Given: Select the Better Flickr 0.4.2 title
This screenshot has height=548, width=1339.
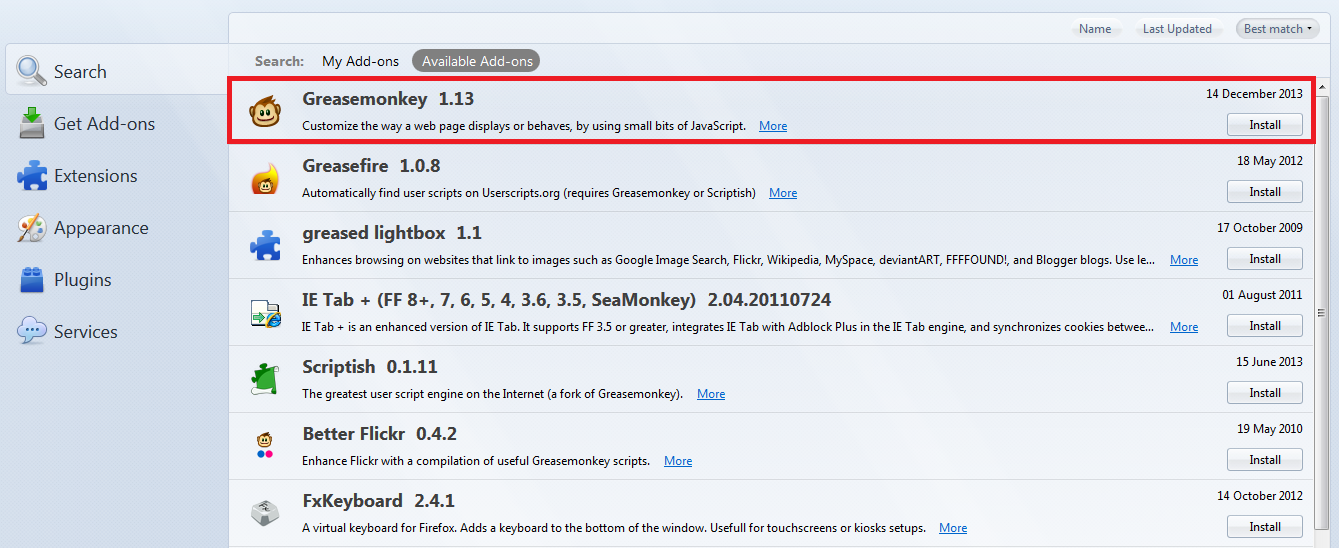Looking at the screenshot, I should coord(379,434).
